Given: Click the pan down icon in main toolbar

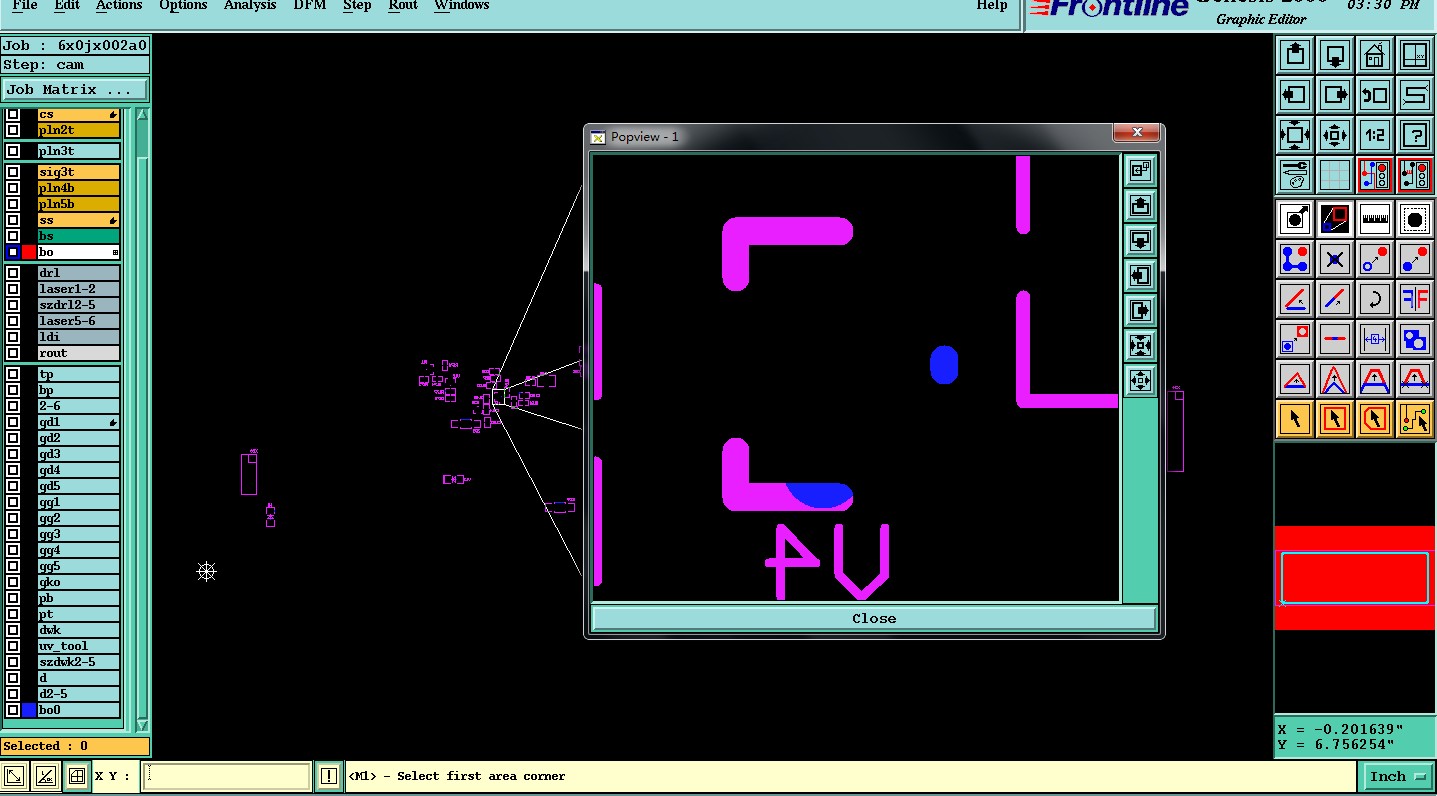Looking at the screenshot, I should click(x=1335, y=55).
